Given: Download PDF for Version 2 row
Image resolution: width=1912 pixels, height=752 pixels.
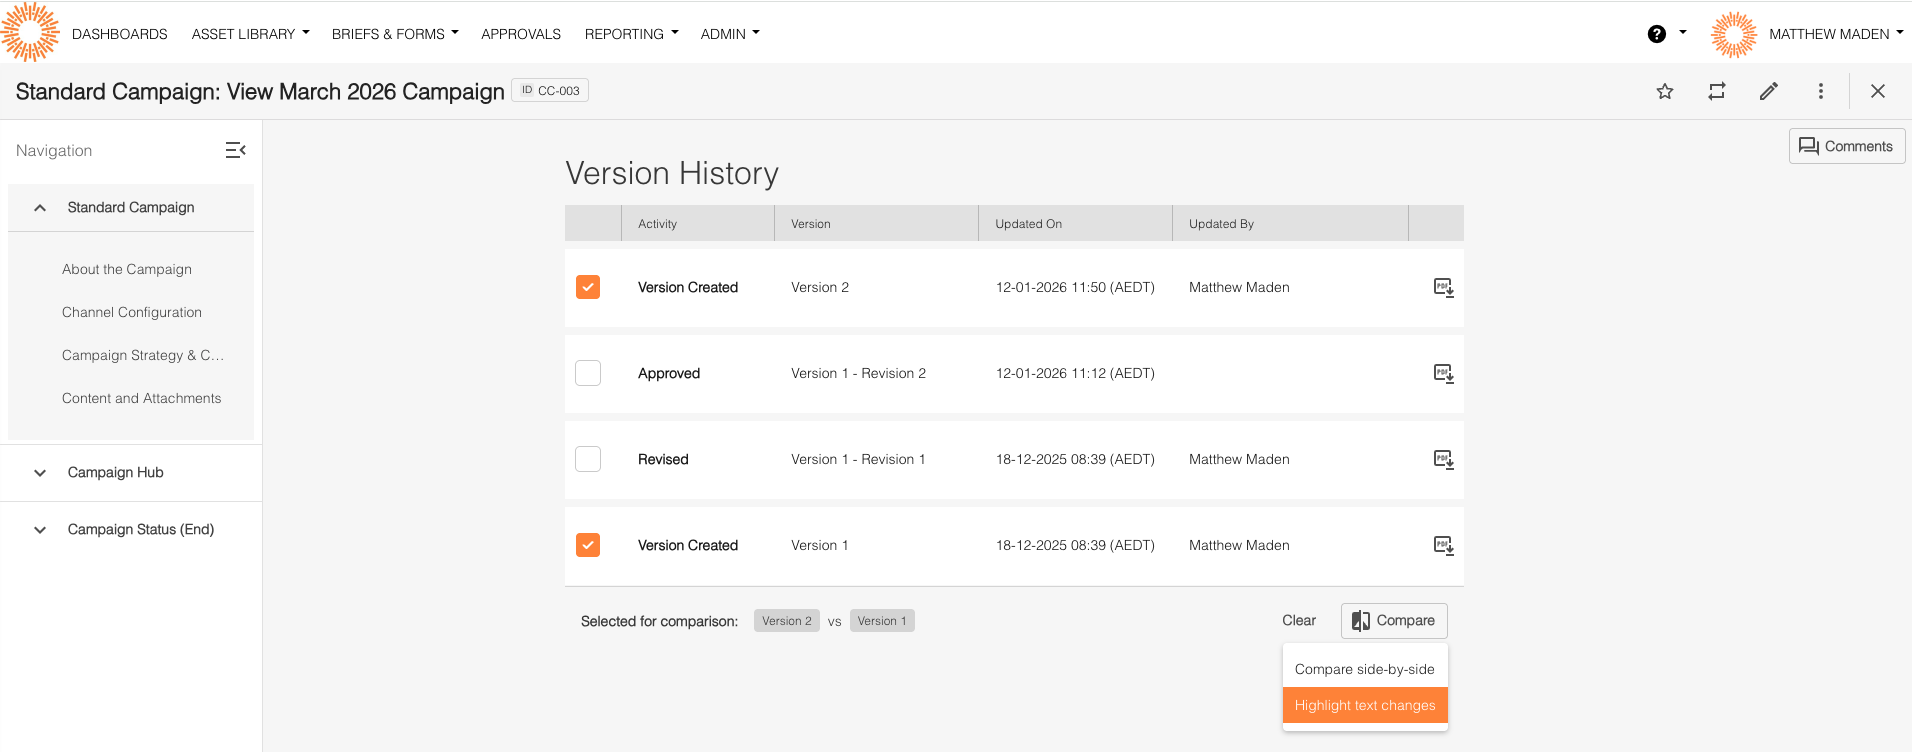Looking at the screenshot, I should coord(1443,288).
